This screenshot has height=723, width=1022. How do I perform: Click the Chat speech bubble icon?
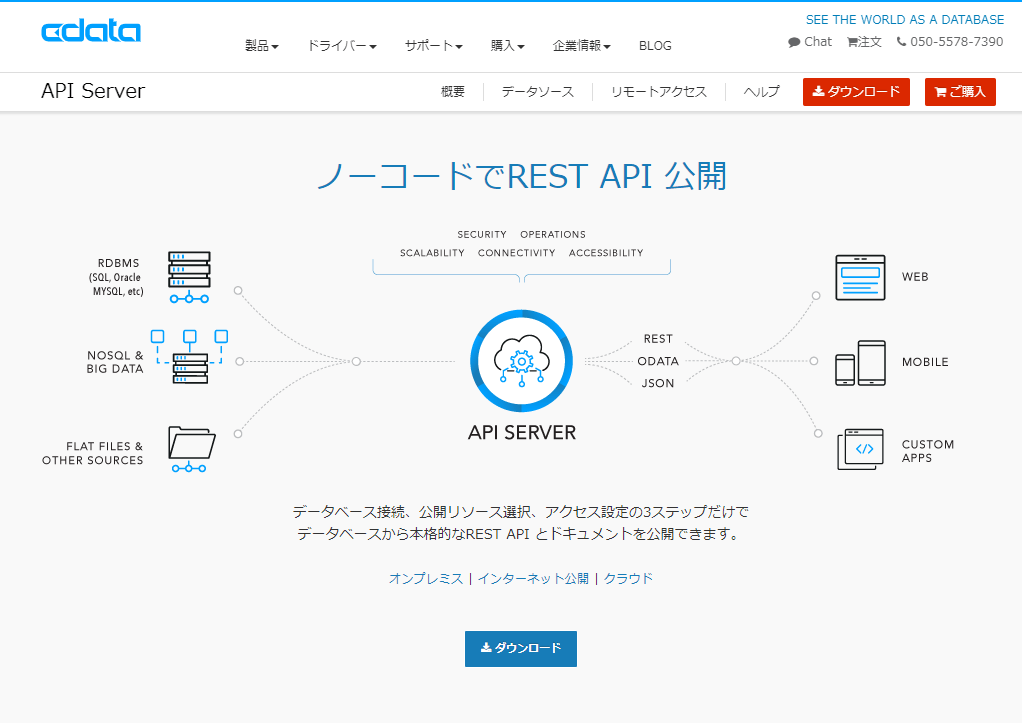(x=794, y=42)
